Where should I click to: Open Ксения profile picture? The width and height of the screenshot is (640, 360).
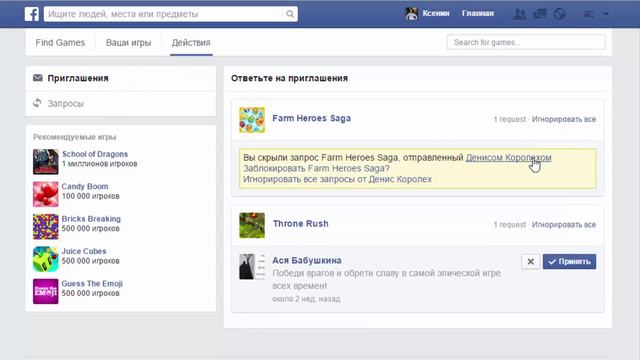411,13
